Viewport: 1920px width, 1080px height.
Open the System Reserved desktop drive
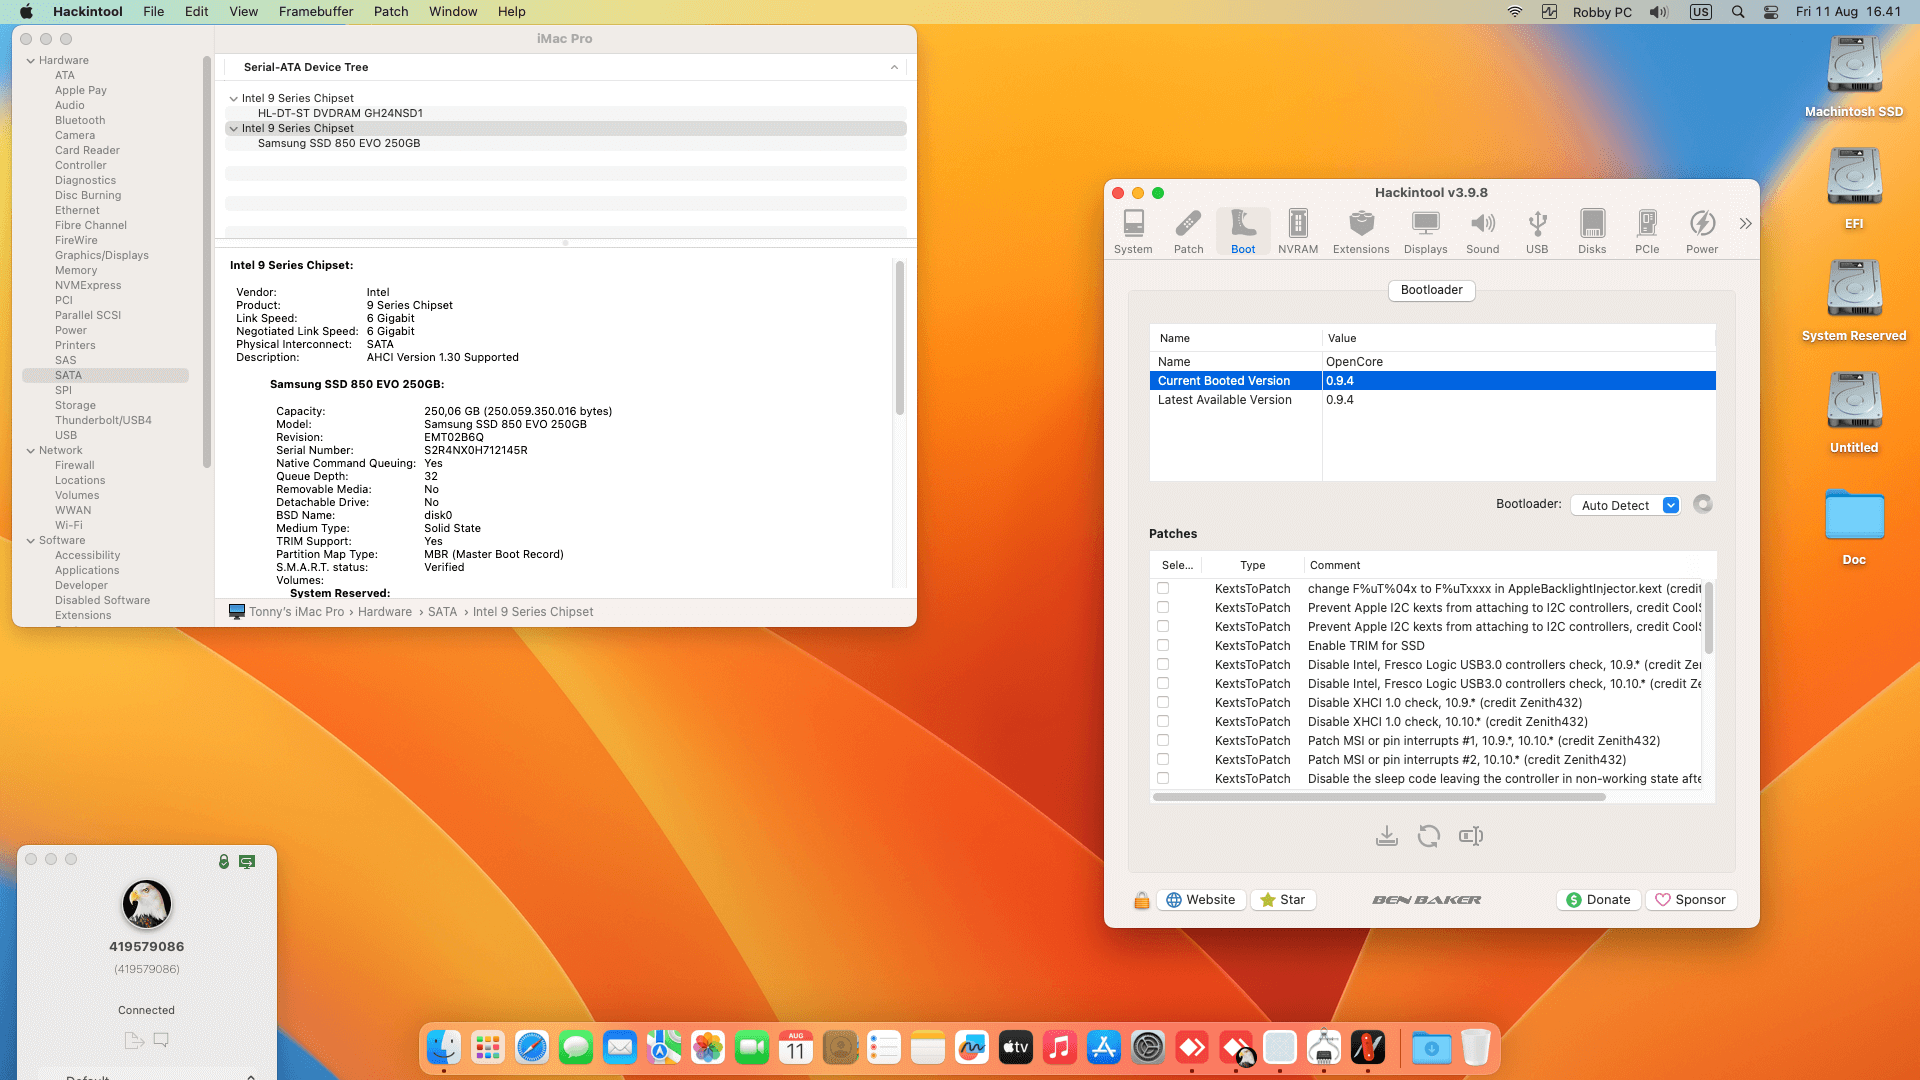pyautogui.click(x=1854, y=302)
